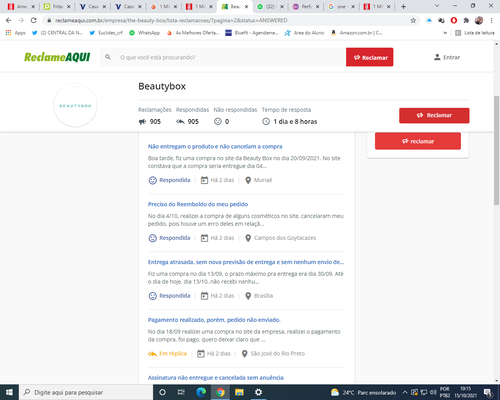Reload the current page
500x400 pixels.
pyautogui.click(x=34, y=21)
